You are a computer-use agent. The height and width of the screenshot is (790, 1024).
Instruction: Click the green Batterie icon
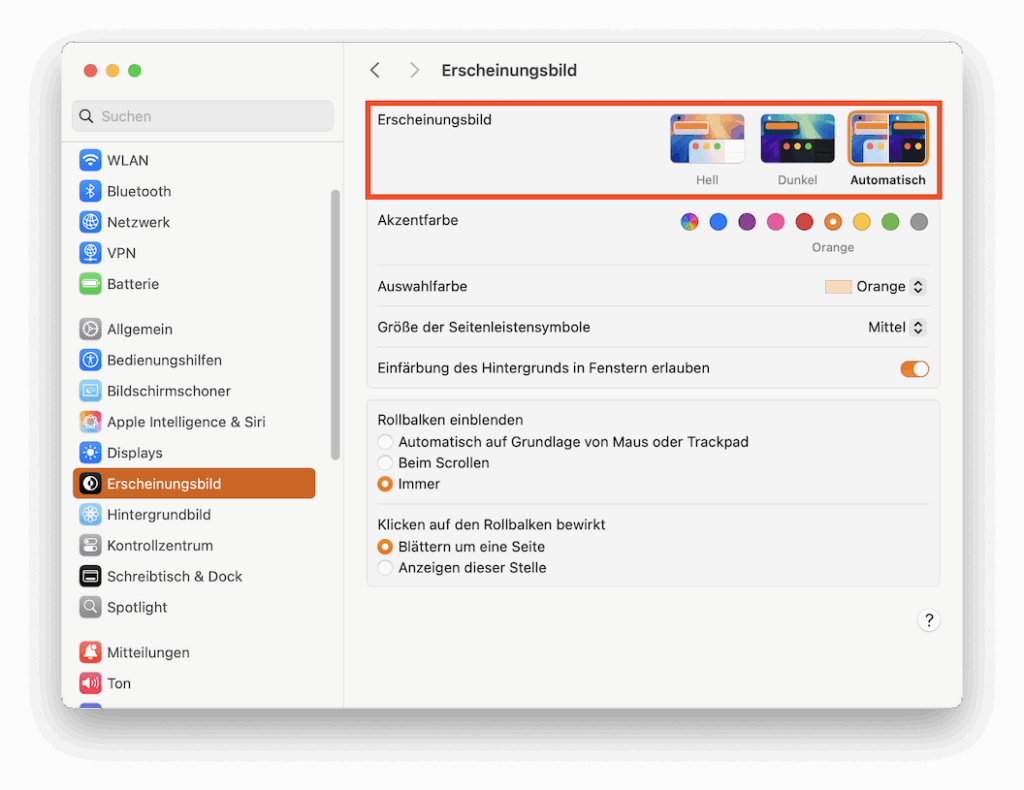click(x=90, y=284)
